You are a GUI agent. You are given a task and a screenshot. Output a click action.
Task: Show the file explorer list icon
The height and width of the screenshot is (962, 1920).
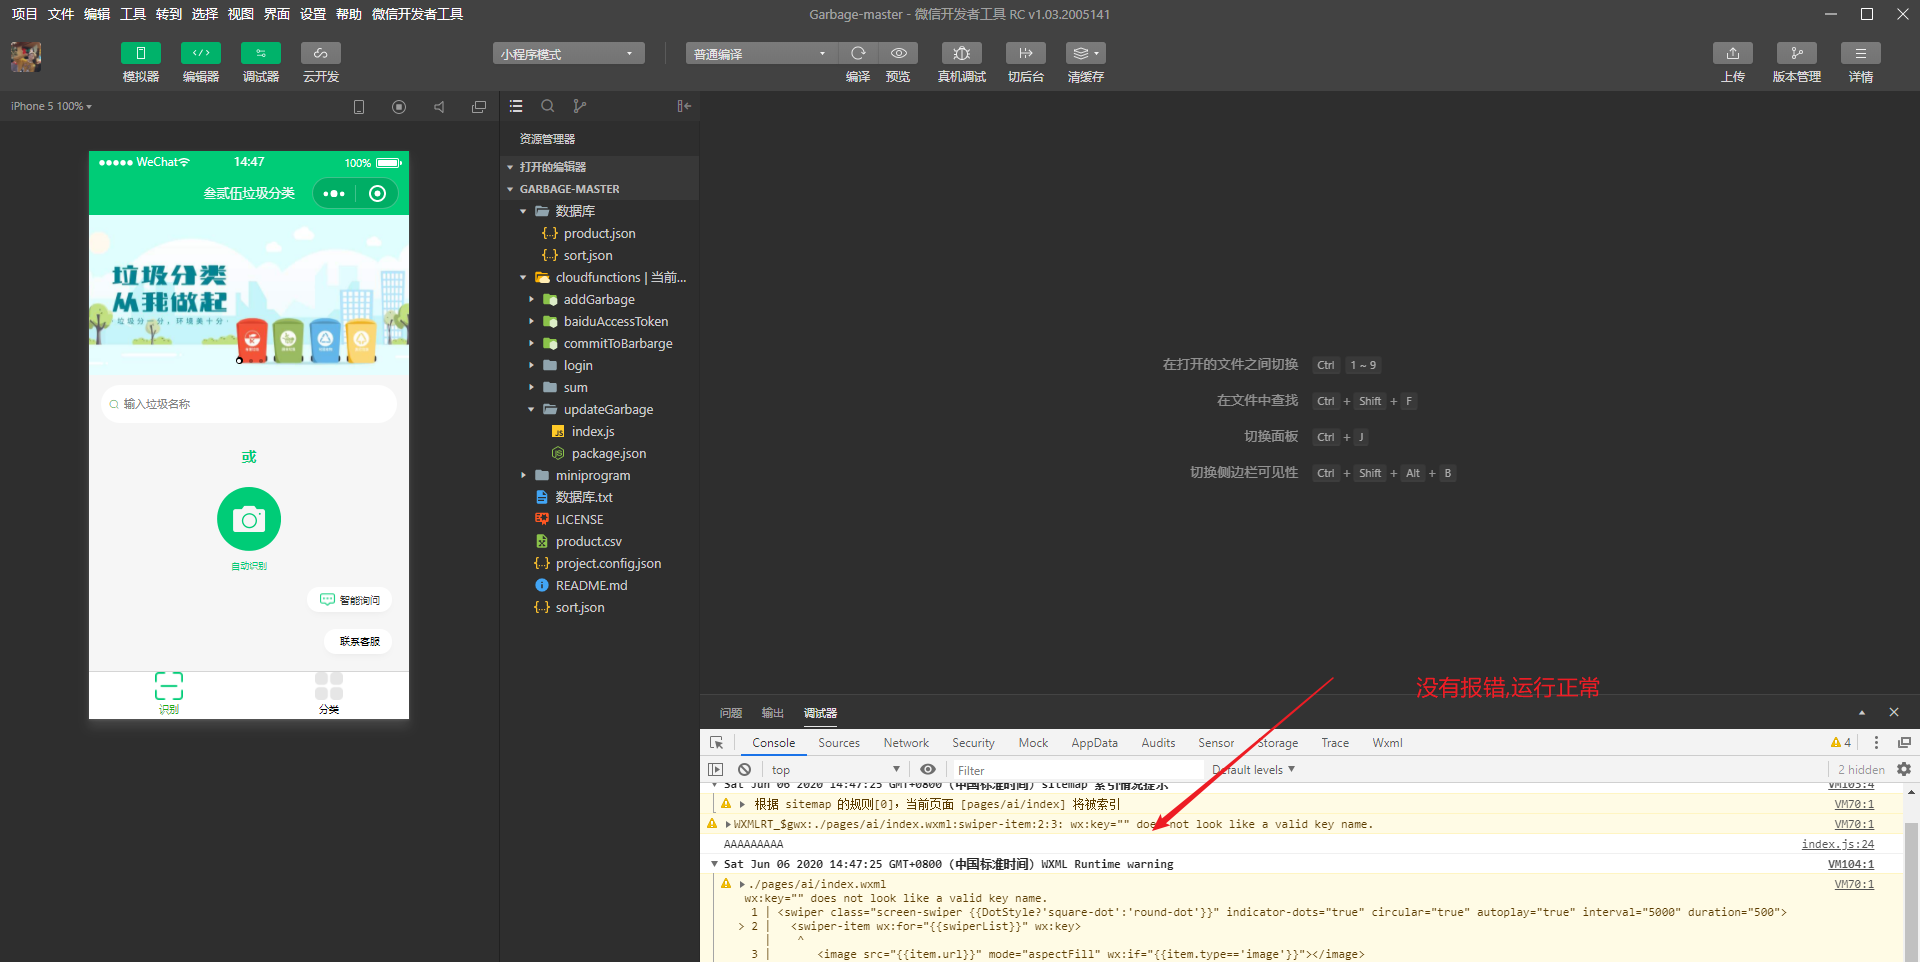click(x=516, y=106)
